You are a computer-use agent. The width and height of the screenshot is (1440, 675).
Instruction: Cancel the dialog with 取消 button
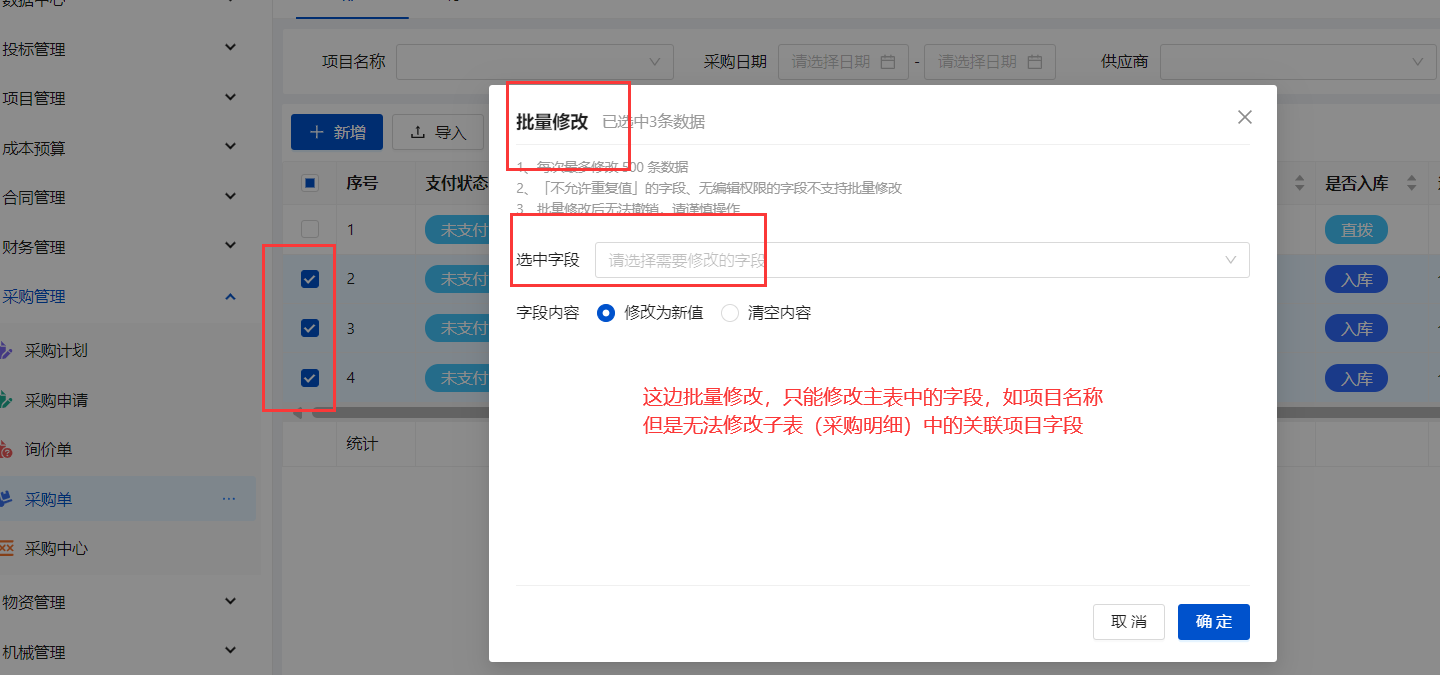1128,621
